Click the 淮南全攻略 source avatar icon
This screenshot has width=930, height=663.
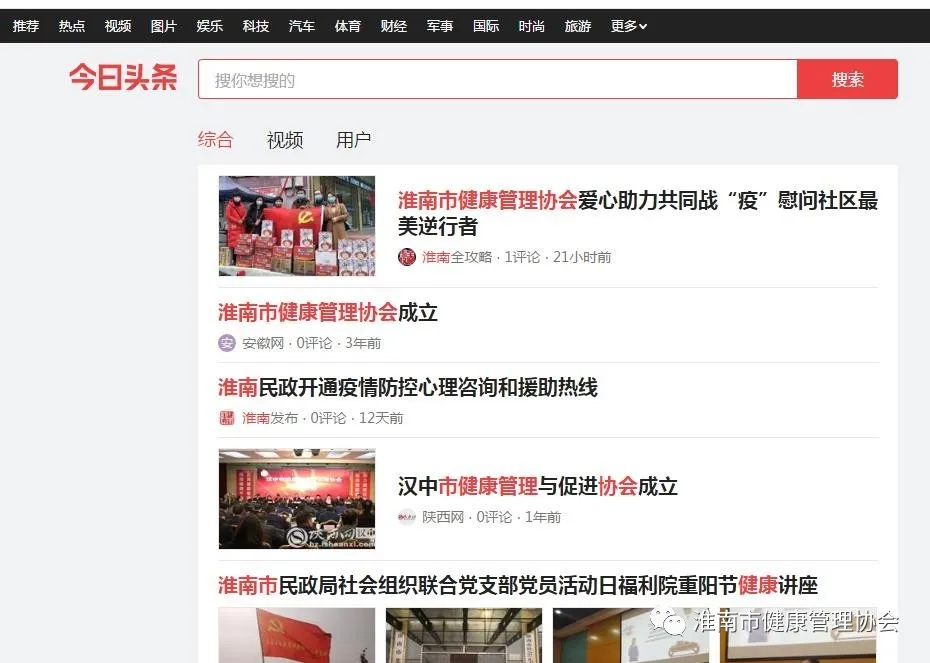point(407,257)
